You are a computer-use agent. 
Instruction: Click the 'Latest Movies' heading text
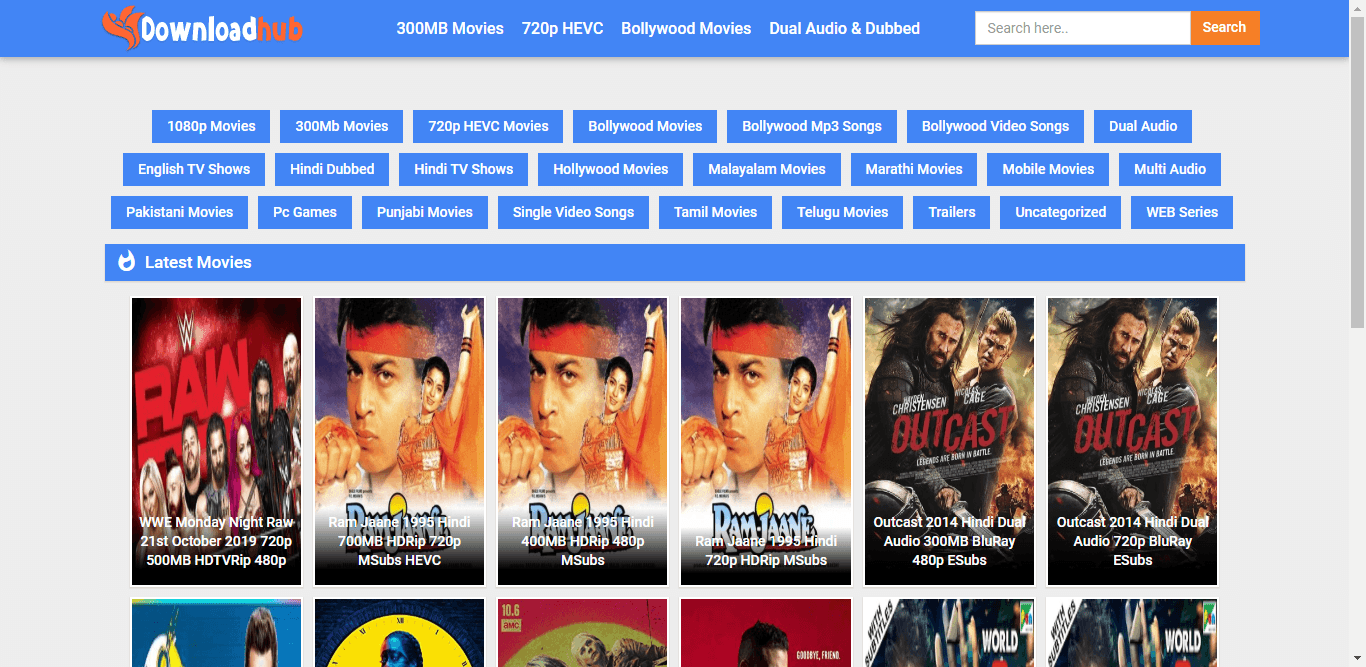[198, 262]
